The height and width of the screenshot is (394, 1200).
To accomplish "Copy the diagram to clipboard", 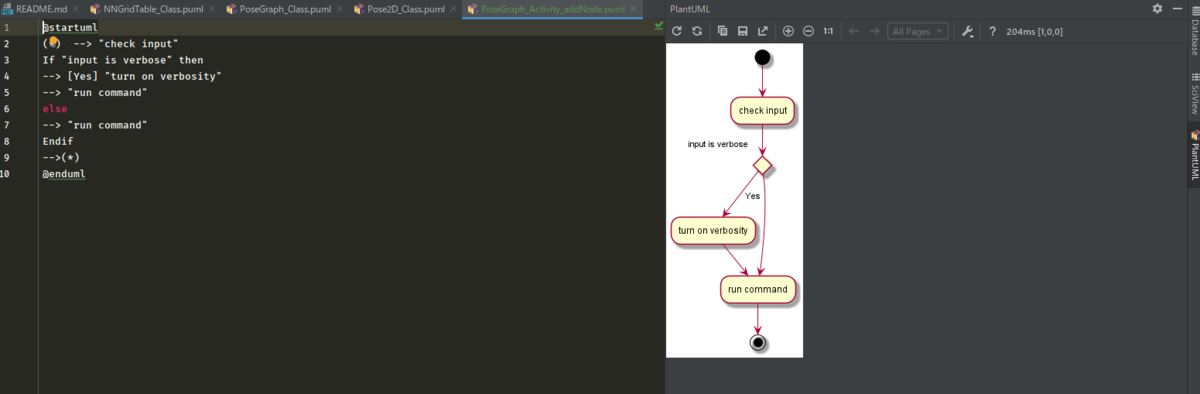I will 723,31.
